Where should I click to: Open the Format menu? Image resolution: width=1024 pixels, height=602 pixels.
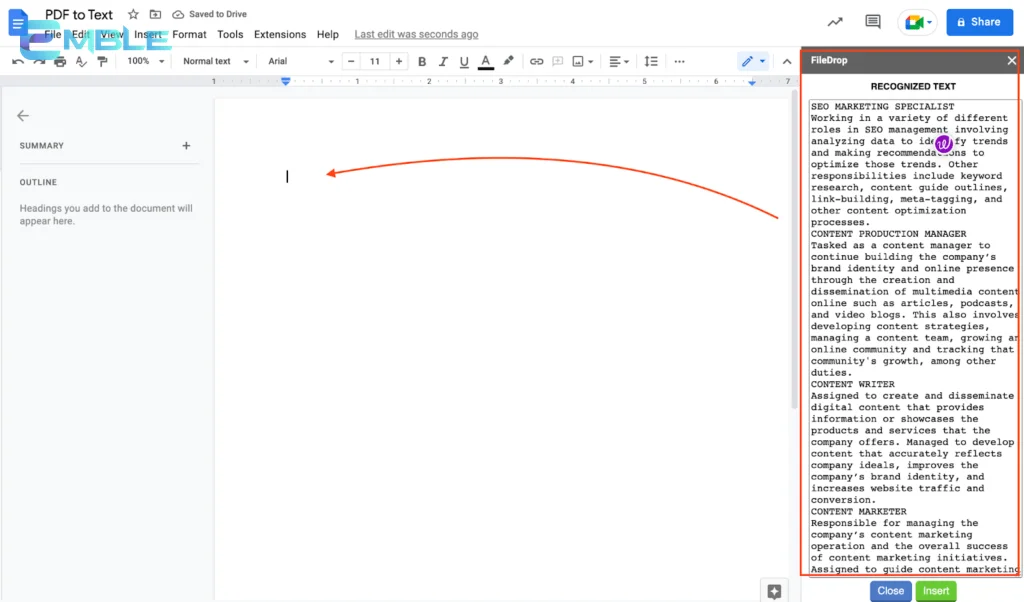[188, 33]
